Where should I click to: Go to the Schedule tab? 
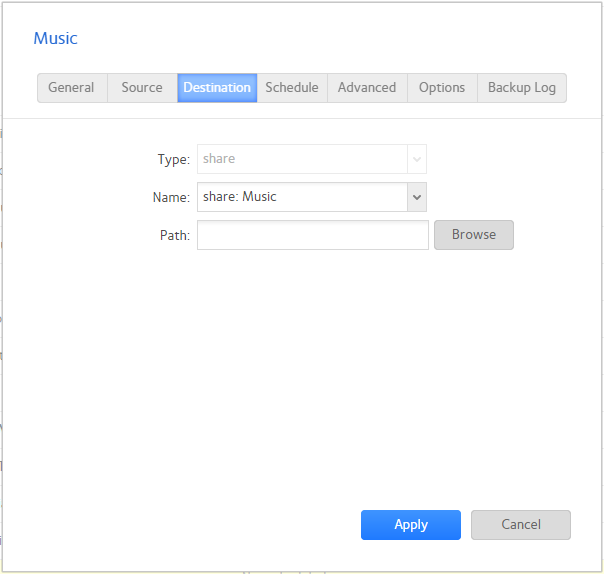[x=292, y=88]
